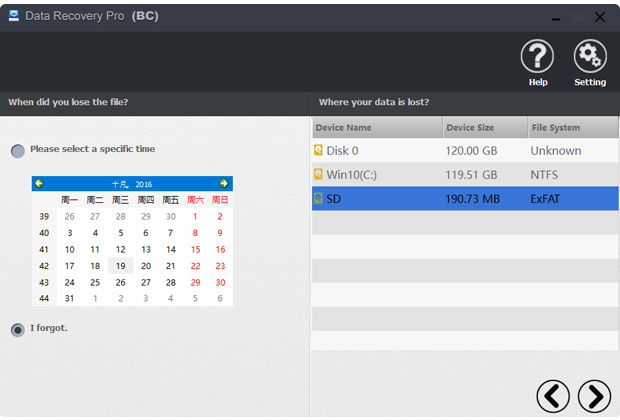
Task: Pick October 30 in the calendar
Action: (x=220, y=282)
